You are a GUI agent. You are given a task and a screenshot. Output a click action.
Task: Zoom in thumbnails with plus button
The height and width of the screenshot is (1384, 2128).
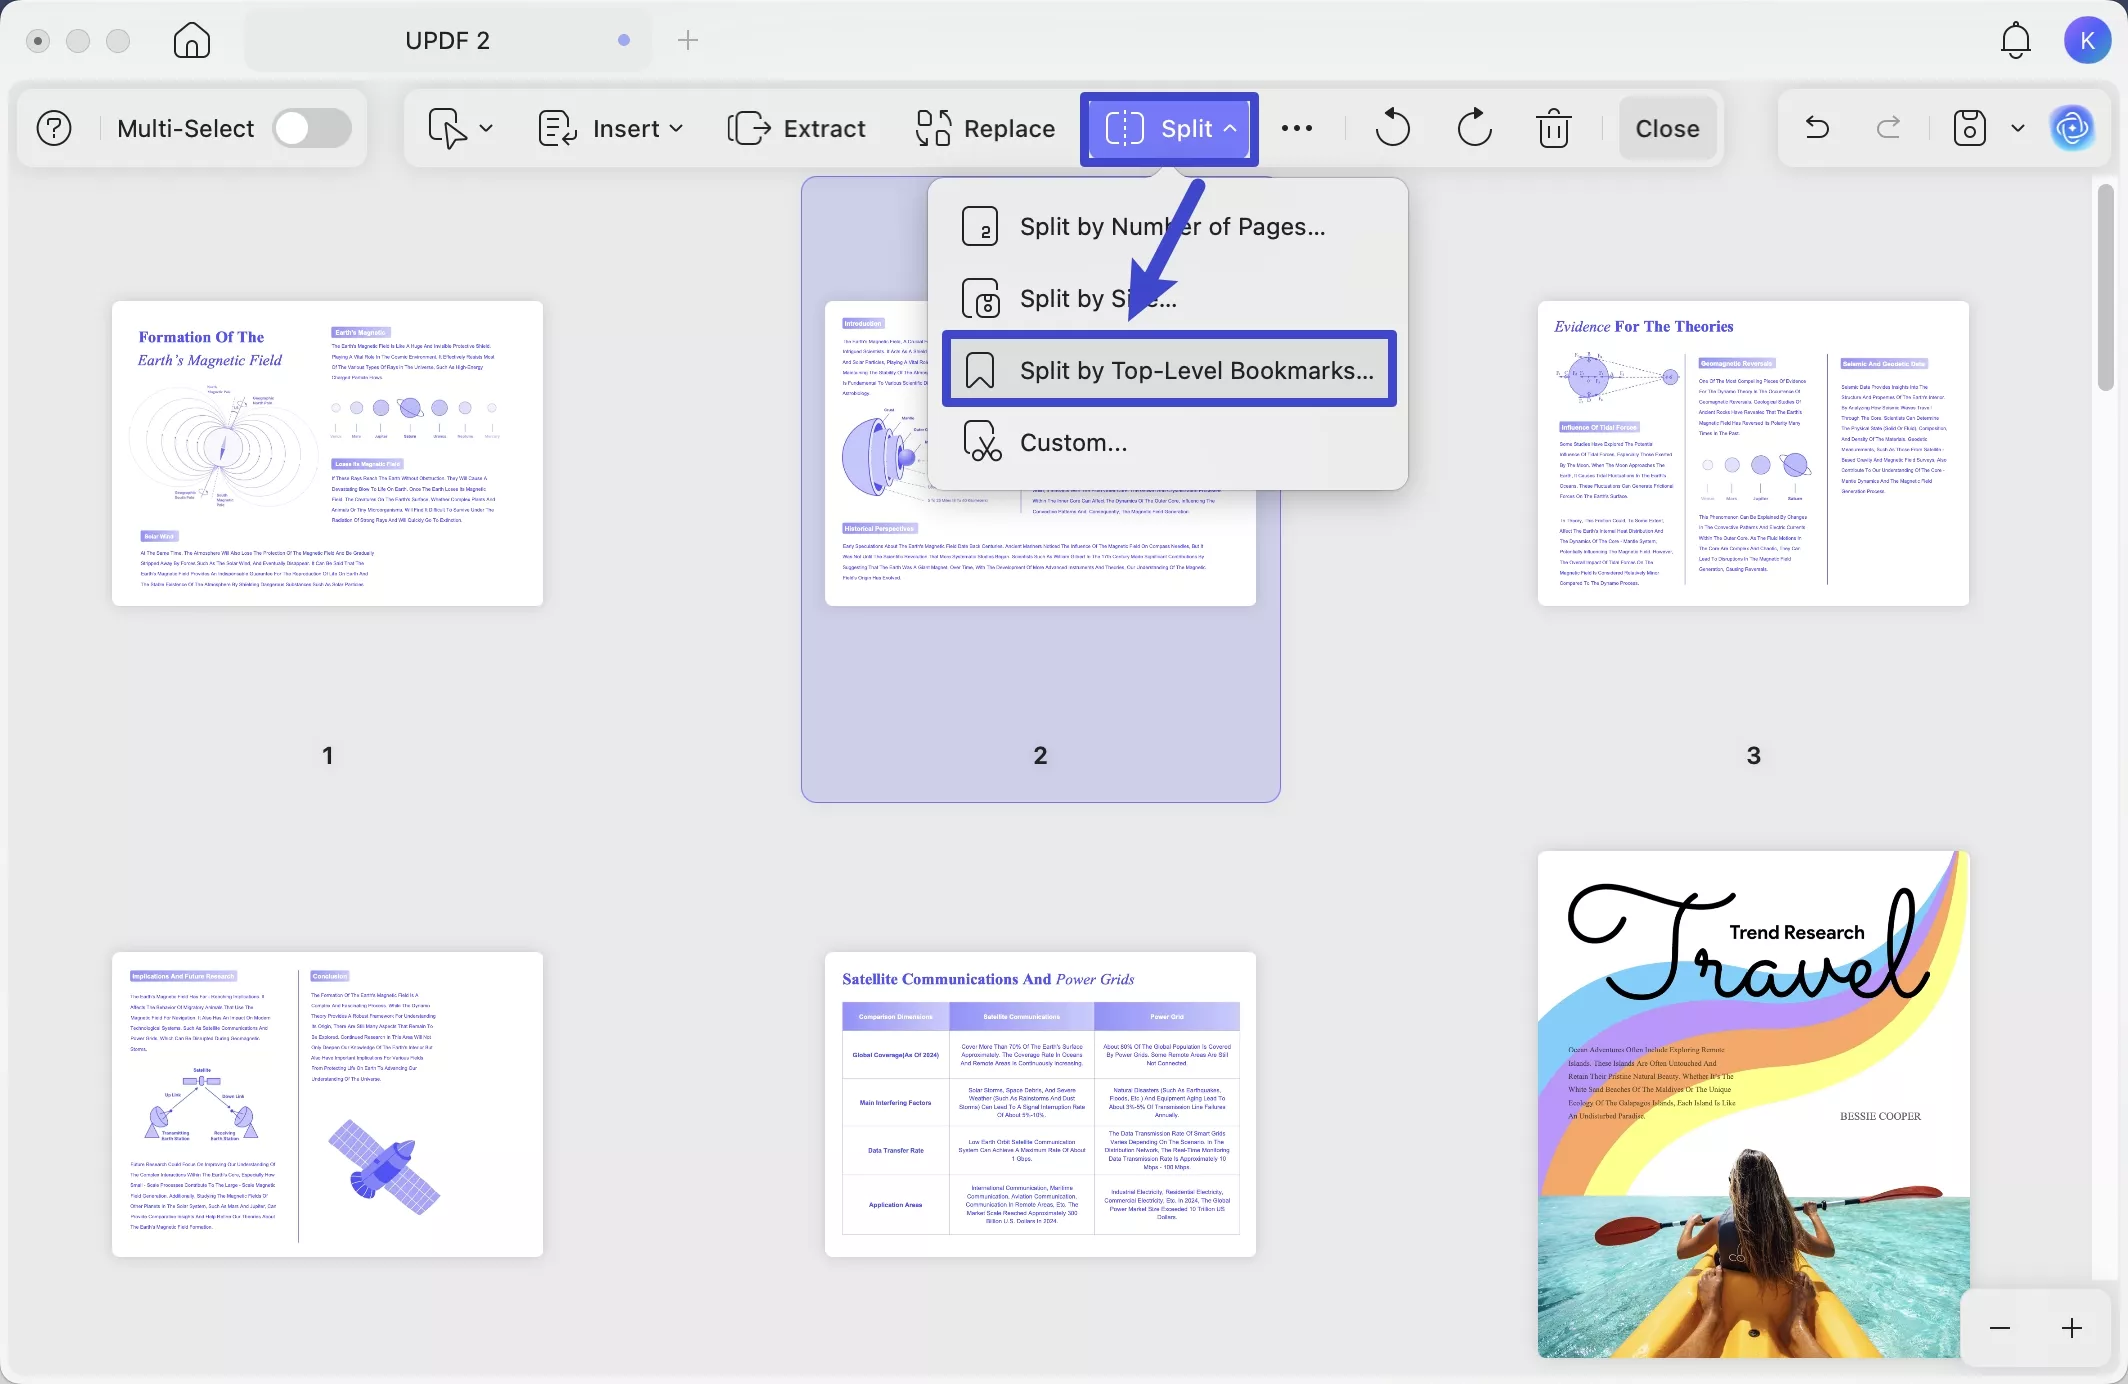(2071, 1328)
